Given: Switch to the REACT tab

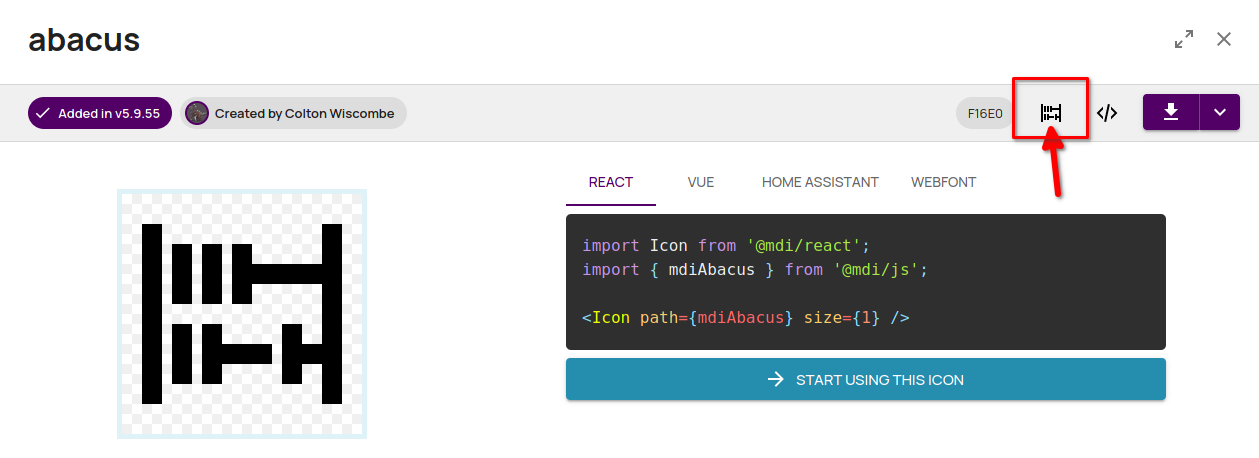Looking at the screenshot, I should (x=611, y=182).
